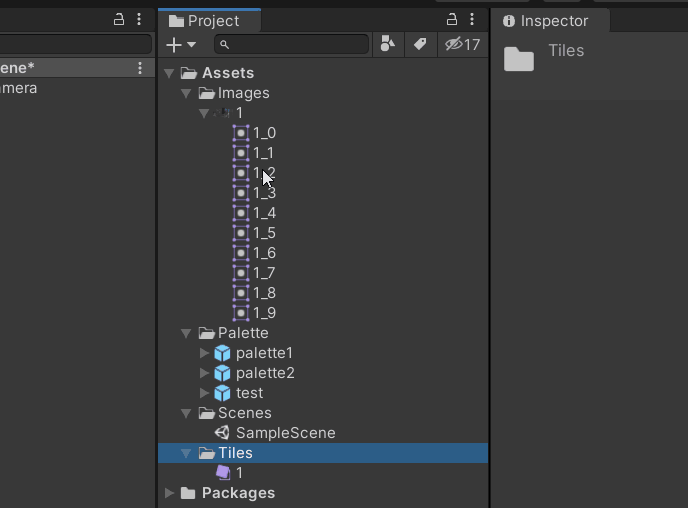Open the plus create asset dropdown
Screen dimensions: 688x508
pos(180,44)
